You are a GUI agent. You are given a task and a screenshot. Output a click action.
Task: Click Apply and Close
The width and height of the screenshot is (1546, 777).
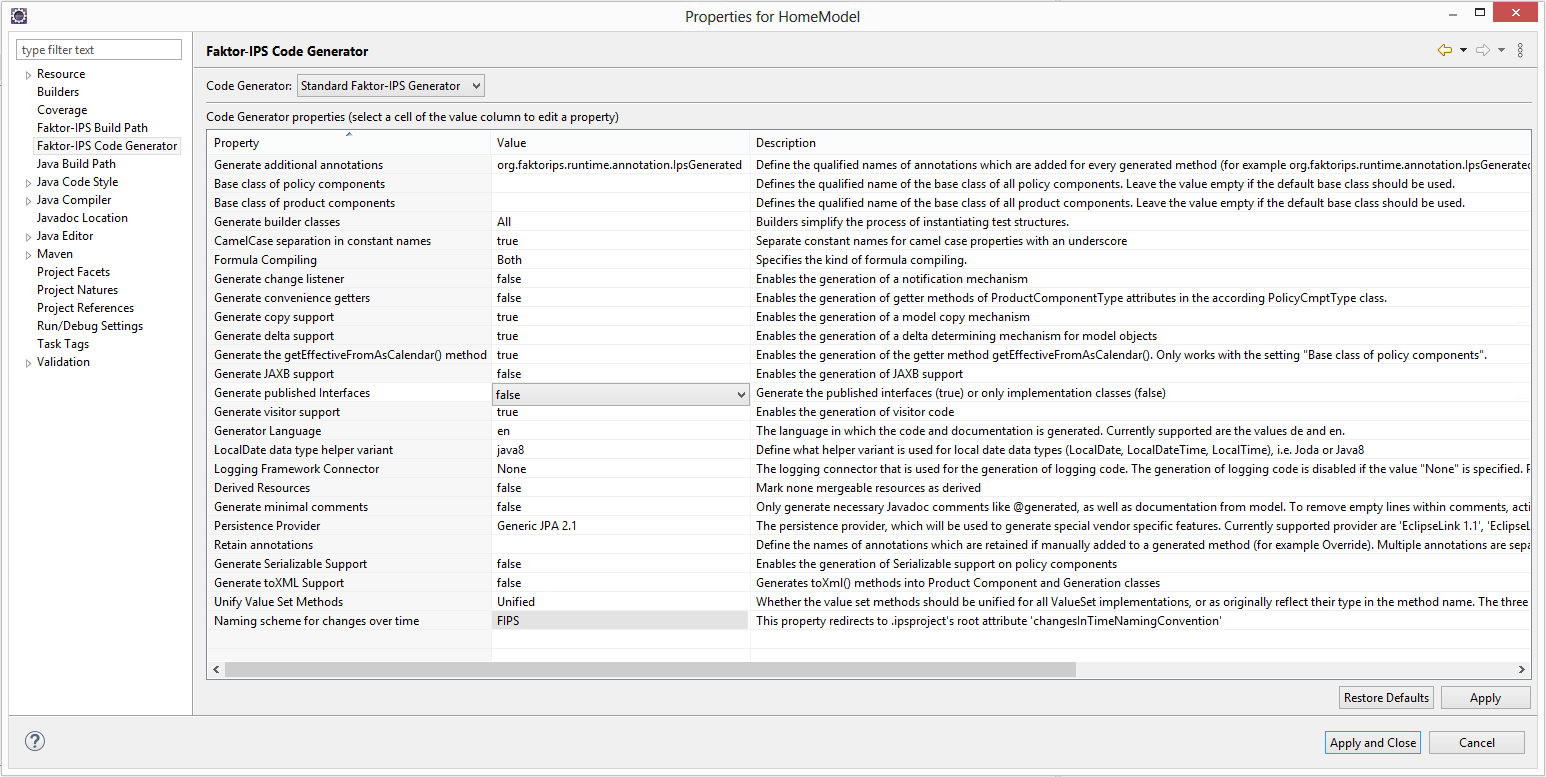click(x=1372, y=743)
